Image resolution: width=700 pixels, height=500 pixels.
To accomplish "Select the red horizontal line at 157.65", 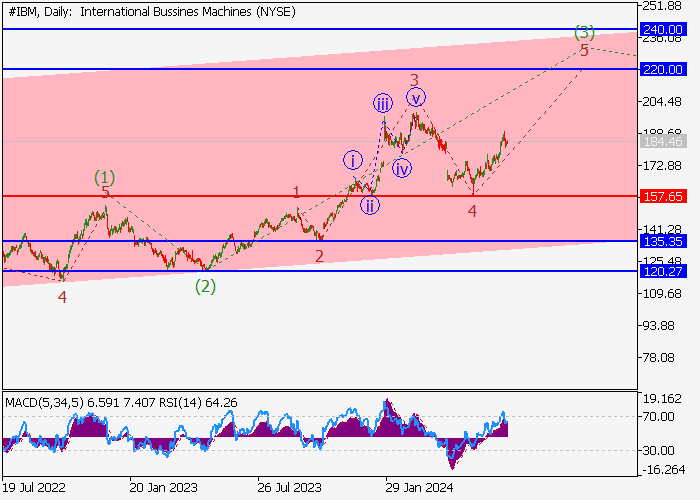I will pyautogui.click(x=320, y=196).
